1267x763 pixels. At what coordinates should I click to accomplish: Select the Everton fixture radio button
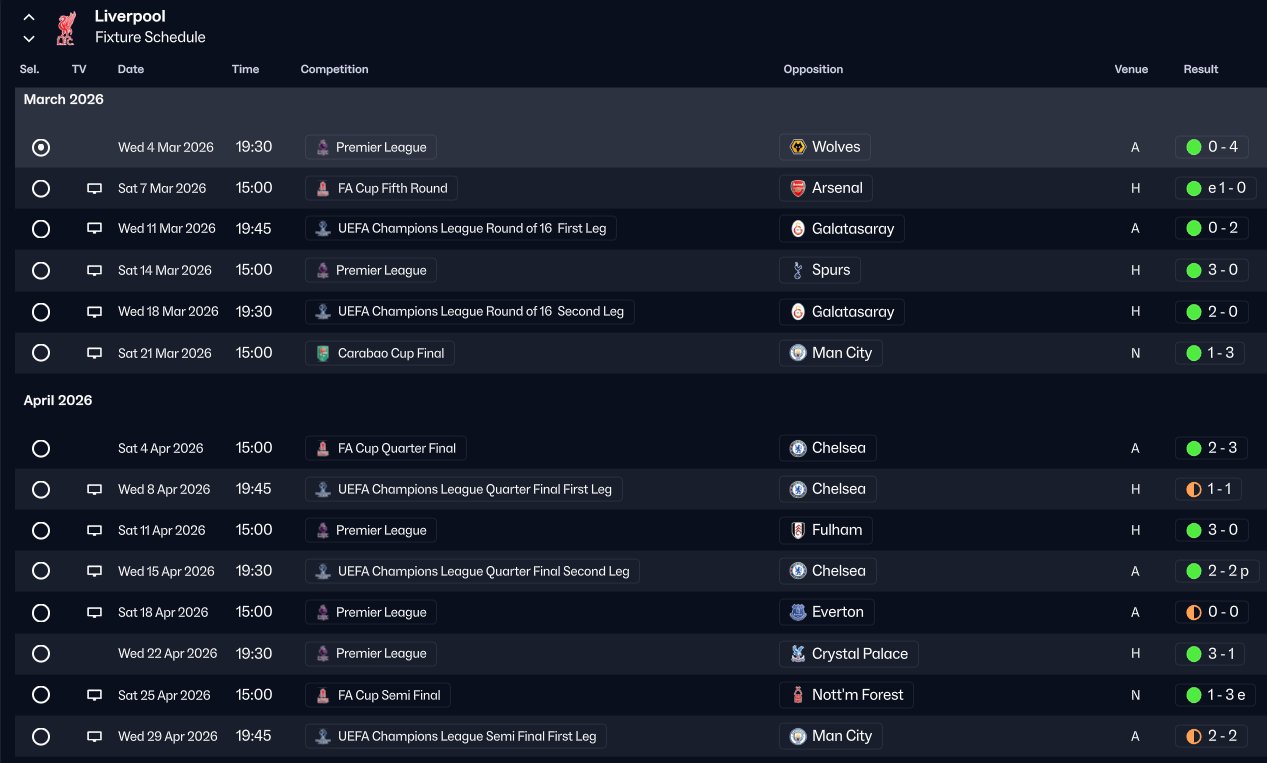(x=41, y=612)
